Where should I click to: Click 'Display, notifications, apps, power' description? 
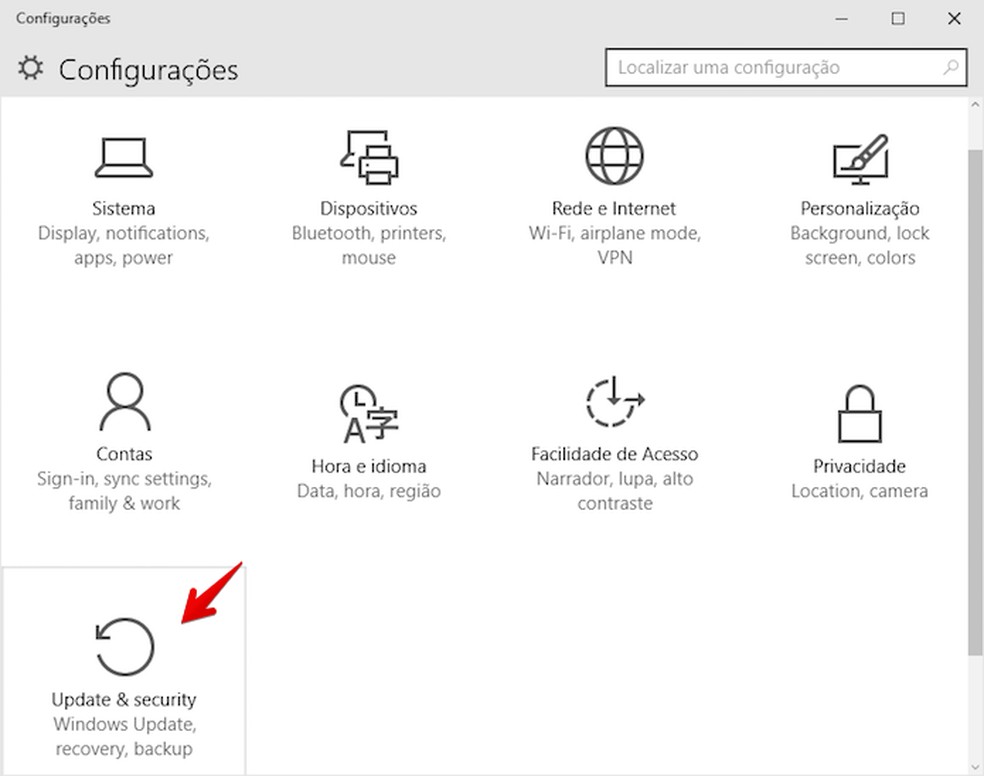click(124, 245)
